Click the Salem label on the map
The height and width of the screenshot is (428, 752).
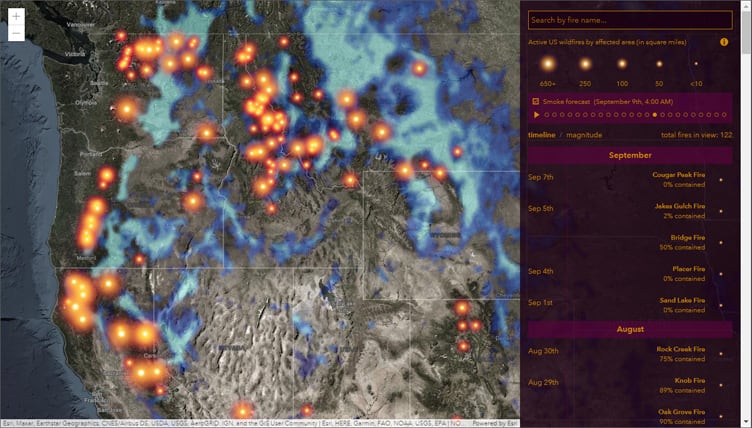tap(82, 173)
